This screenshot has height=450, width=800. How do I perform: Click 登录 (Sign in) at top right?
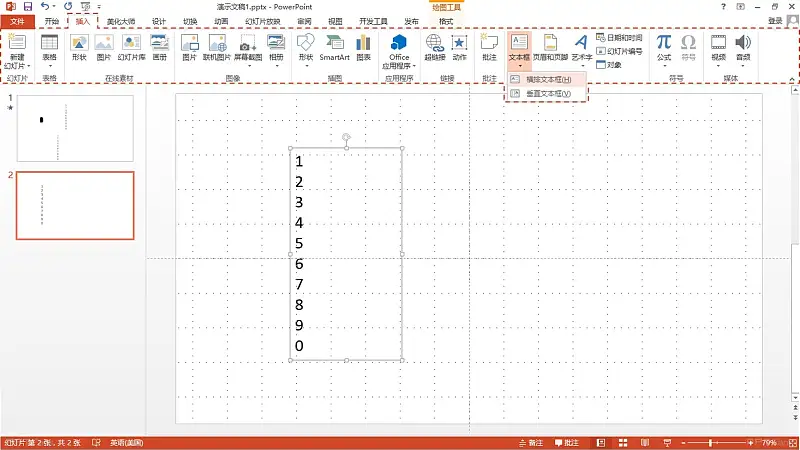coord(775,21)
